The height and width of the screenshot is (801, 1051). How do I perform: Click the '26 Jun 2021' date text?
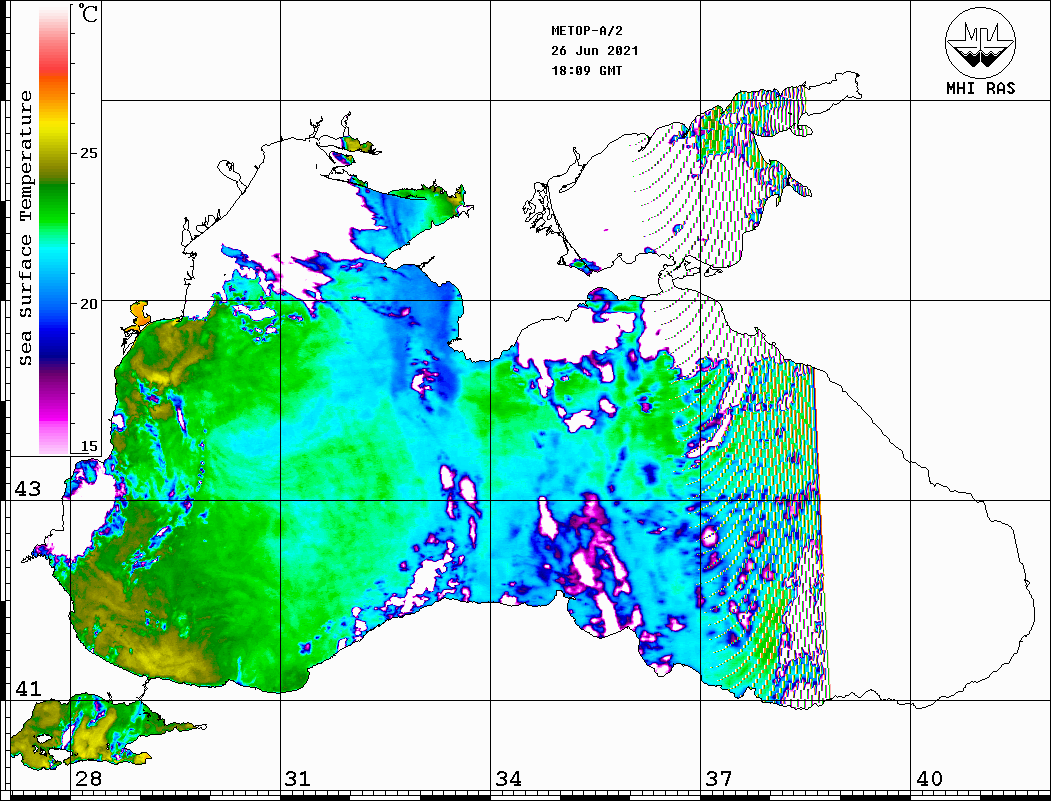(x=595, y=51)
